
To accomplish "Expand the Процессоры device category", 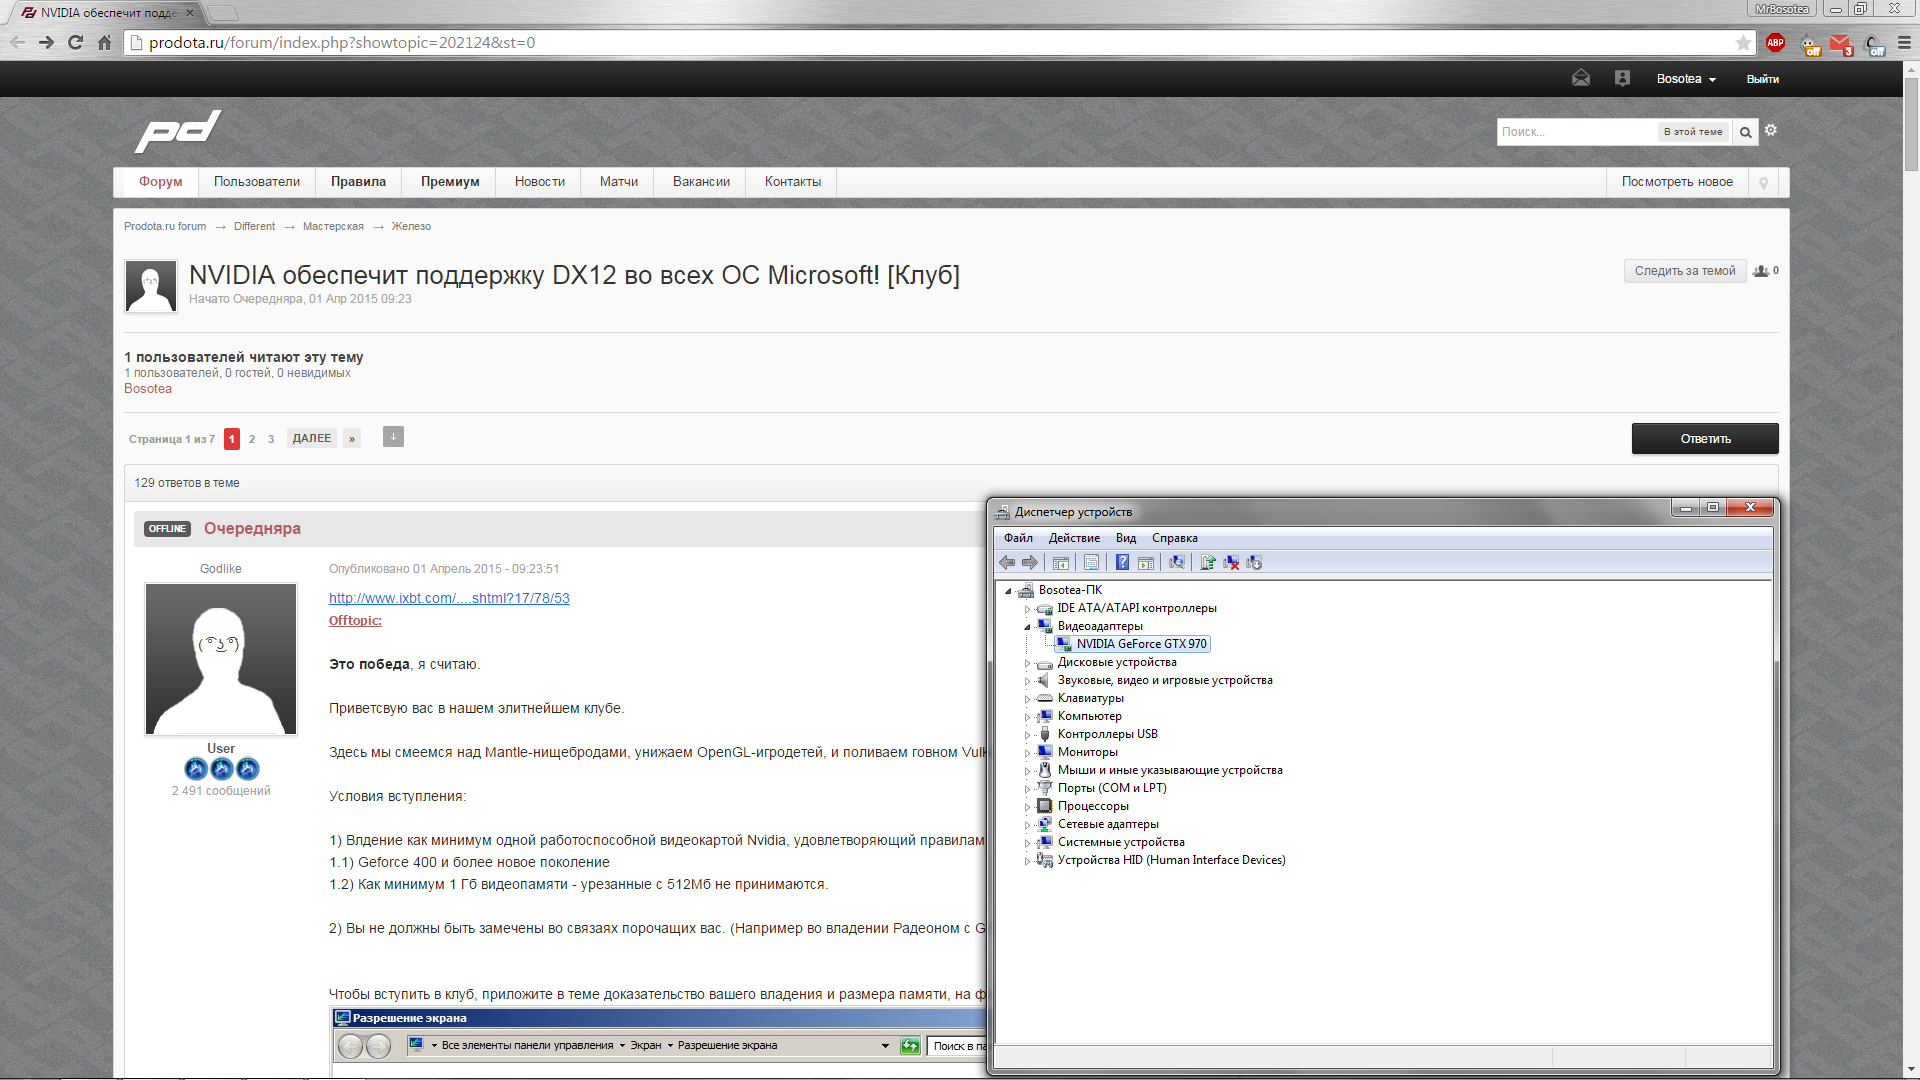I will [x=1027, y=807].
